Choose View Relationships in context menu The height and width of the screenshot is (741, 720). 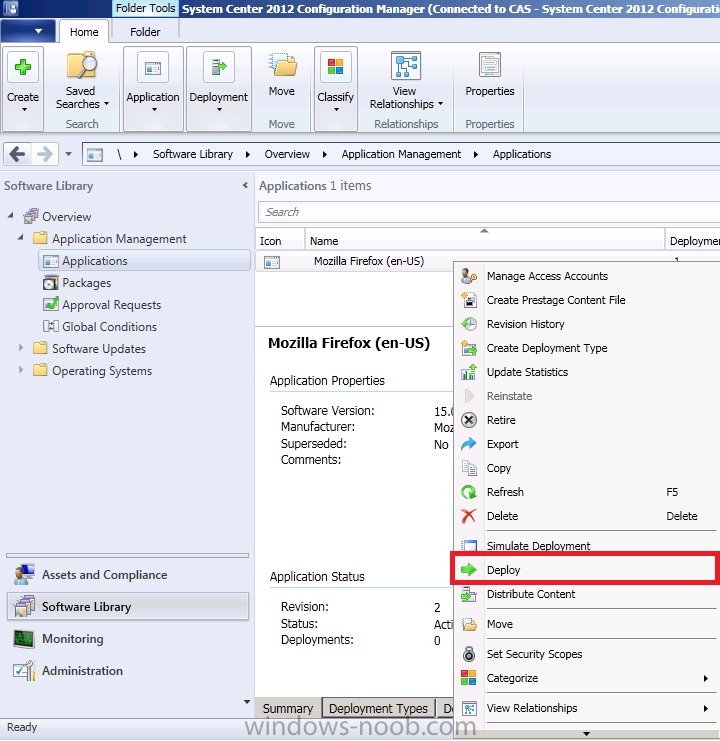[586, 708]
